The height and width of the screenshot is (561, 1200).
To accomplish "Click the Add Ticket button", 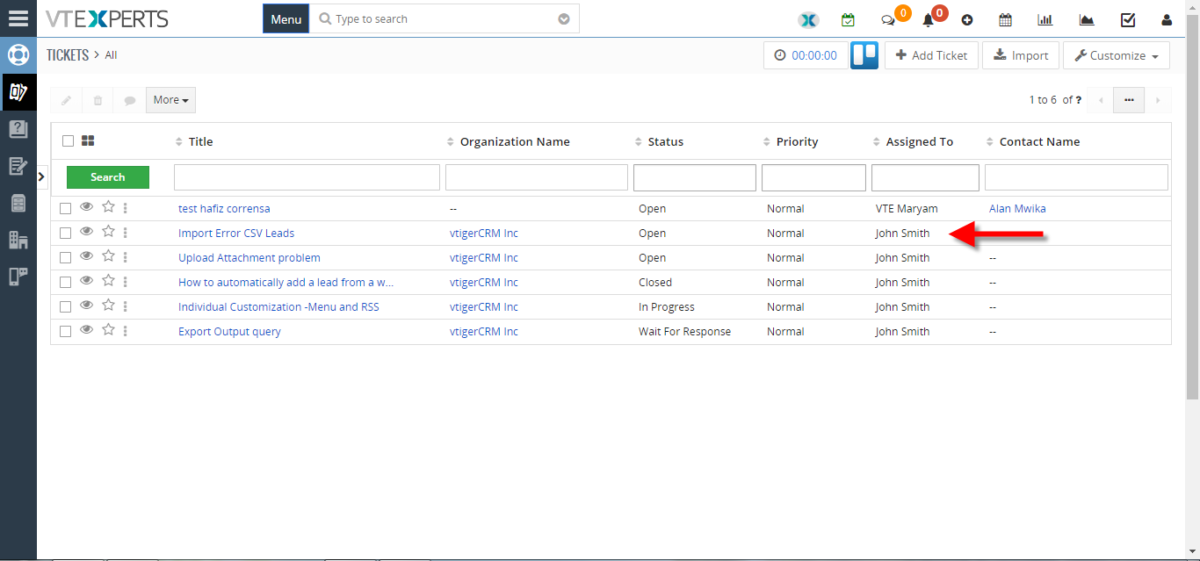I will pyautogui.click(x=931, y=56).
